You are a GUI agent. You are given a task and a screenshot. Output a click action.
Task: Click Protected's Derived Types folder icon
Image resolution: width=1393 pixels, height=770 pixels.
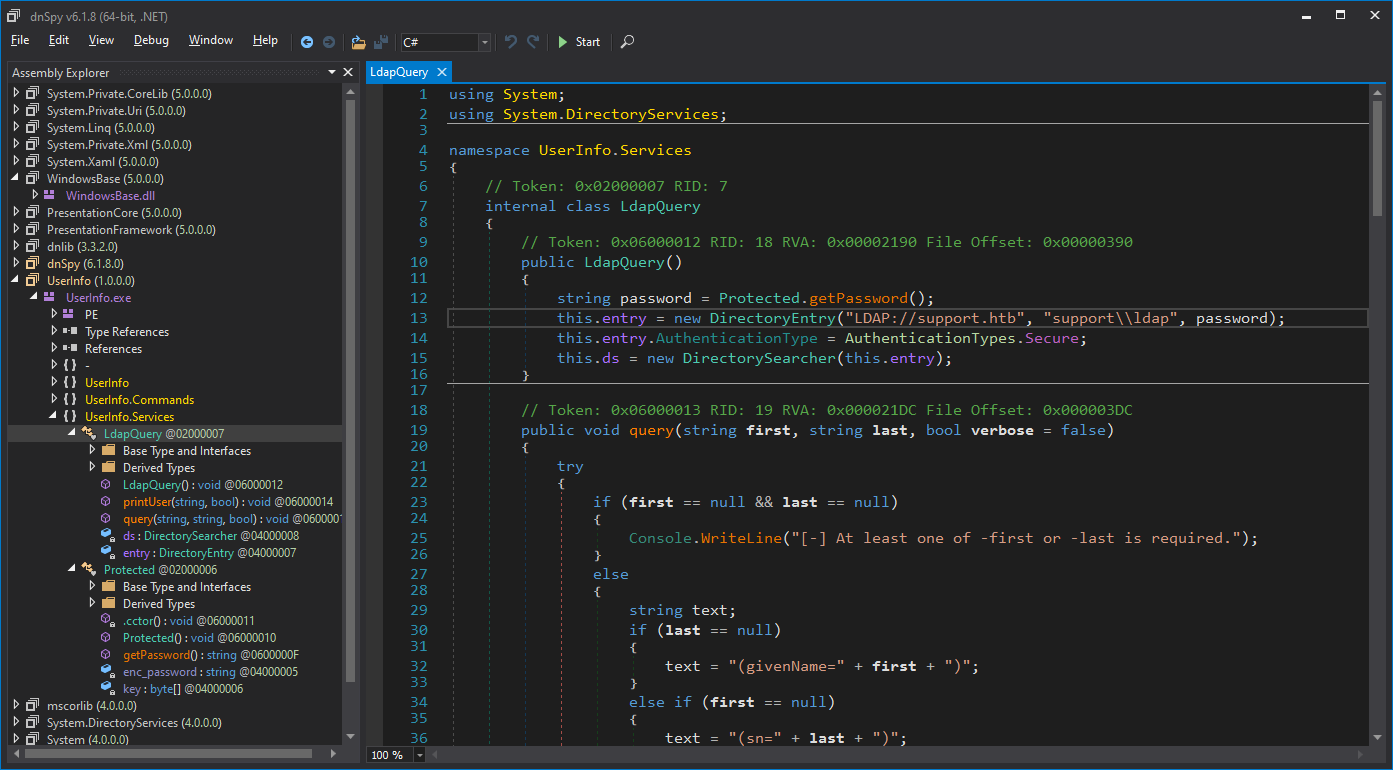(108, 603)
